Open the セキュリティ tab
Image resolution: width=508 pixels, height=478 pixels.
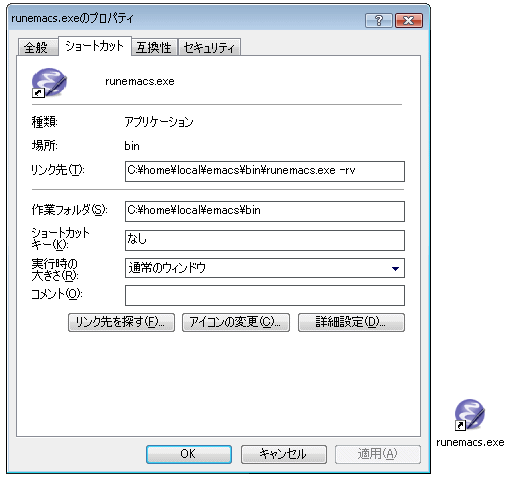(x=209, y=47)
